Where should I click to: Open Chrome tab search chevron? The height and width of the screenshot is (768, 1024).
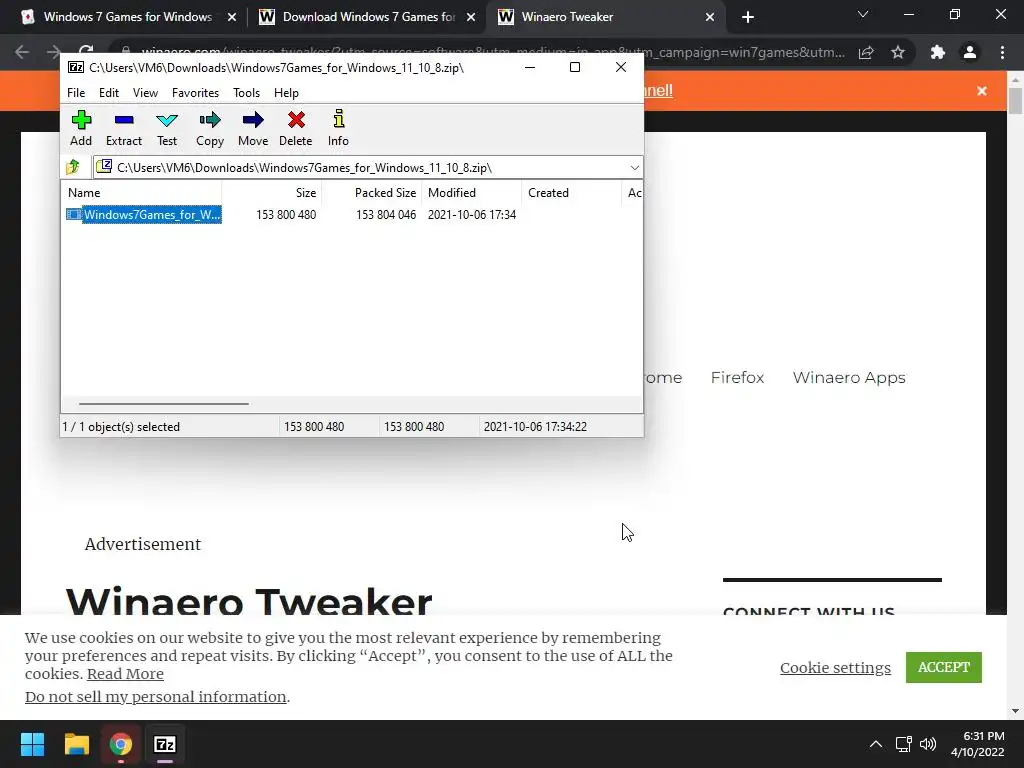(863, 14)
